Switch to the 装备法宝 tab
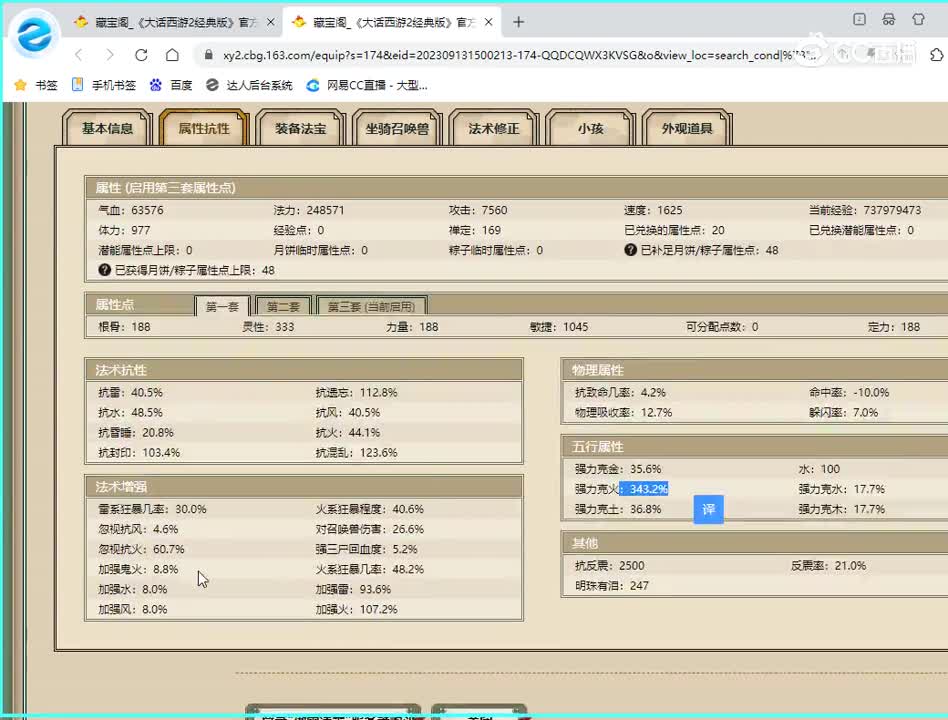 300,128
